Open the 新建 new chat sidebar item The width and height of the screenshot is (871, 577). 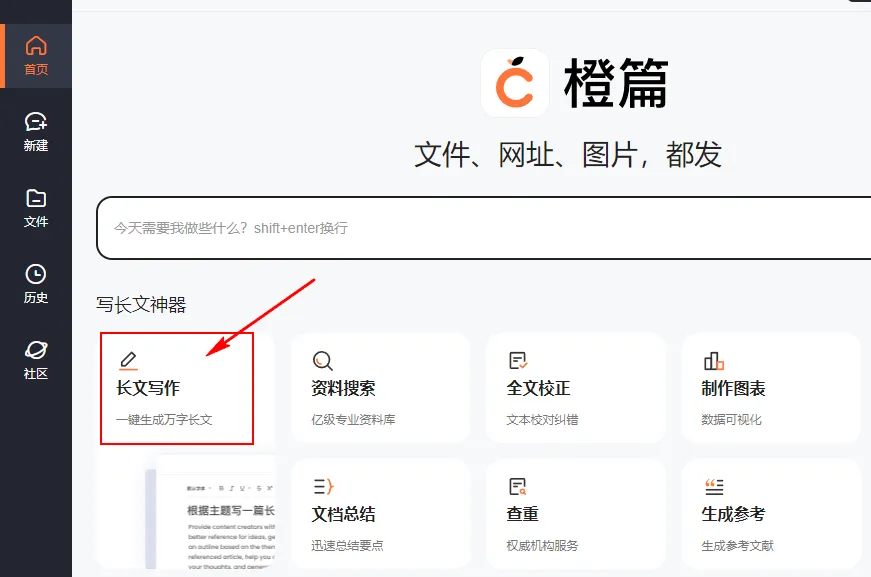click(36, 132)
